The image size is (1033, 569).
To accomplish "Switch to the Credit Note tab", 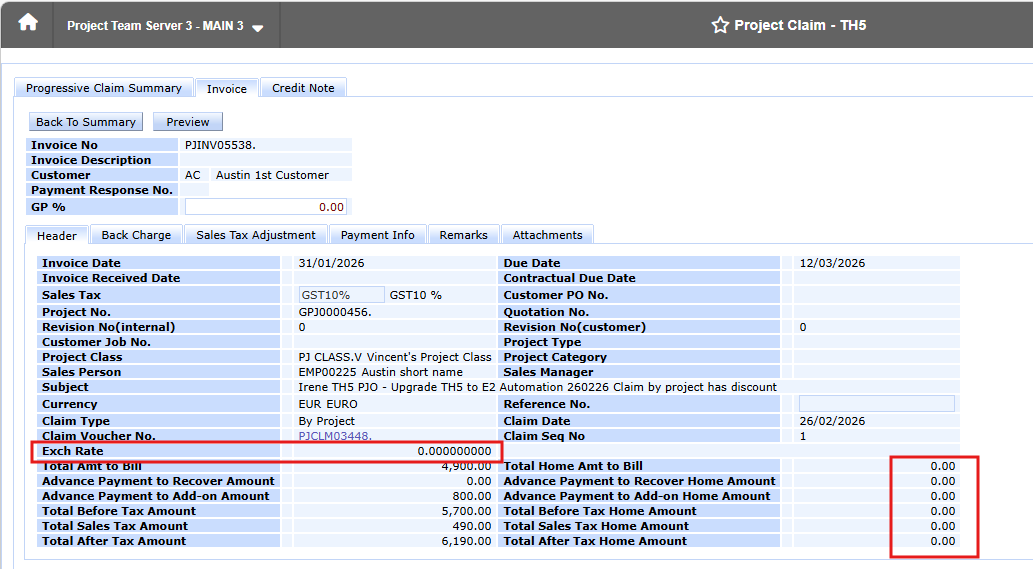I will [x=303, y=88].
